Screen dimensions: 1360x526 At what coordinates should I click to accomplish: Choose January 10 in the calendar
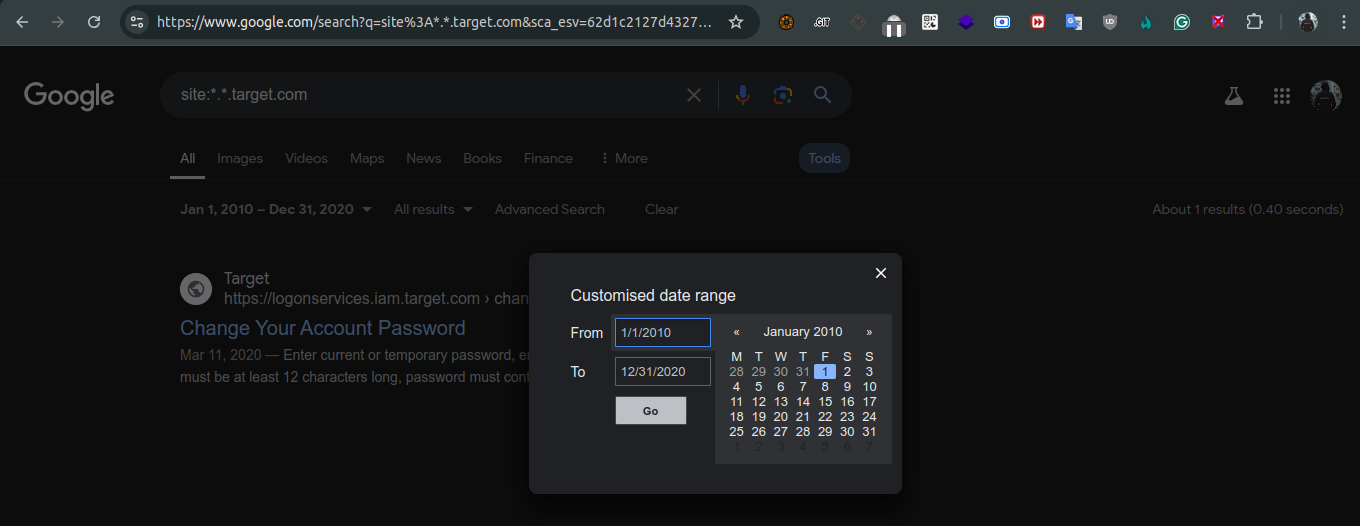[869, 386]
